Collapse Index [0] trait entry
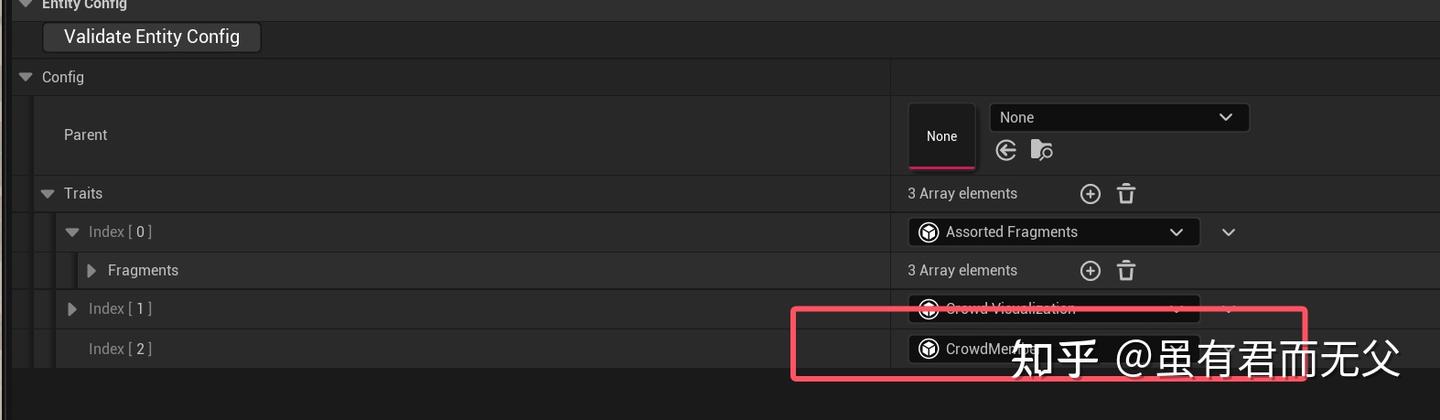 [71, 232]
